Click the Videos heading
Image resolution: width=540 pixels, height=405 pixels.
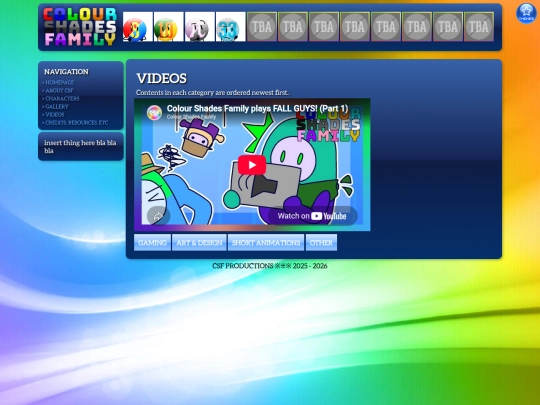(x=162, y=79)
